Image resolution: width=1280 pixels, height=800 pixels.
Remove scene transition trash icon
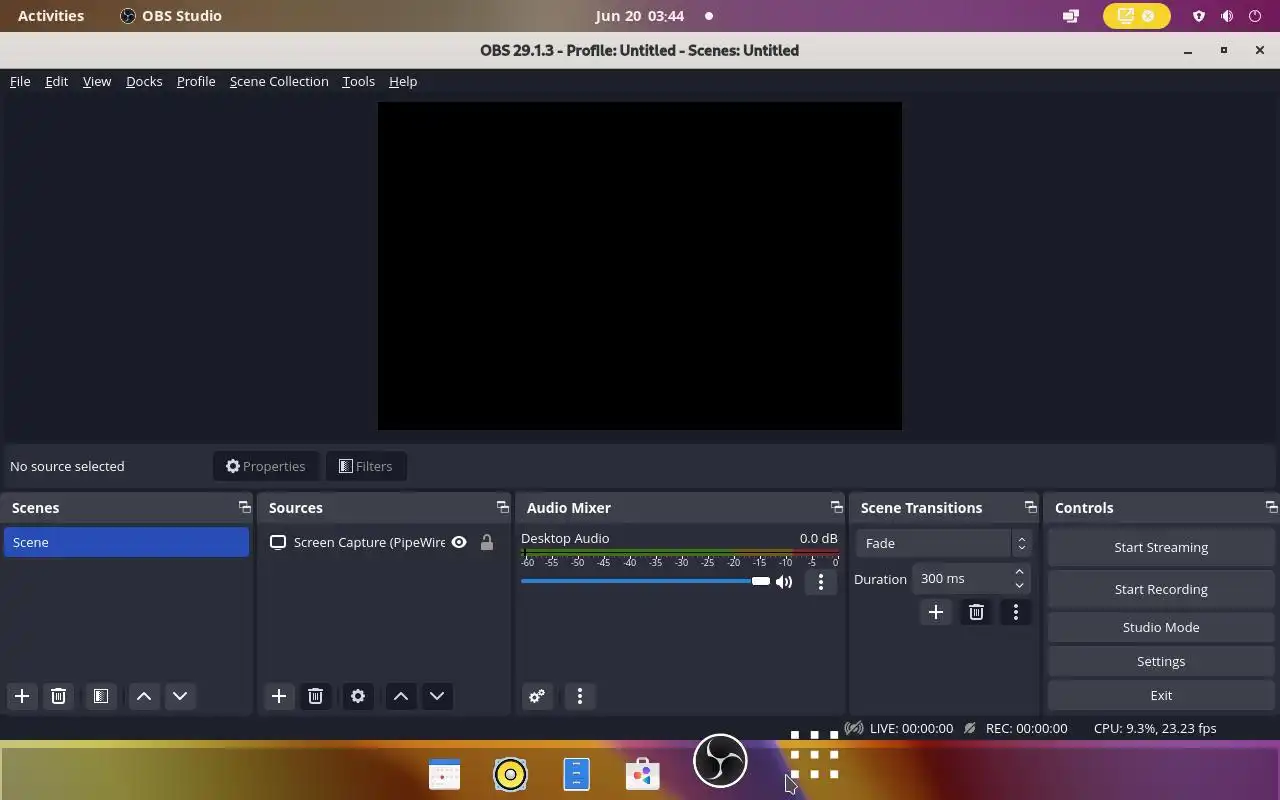(976, 612)
